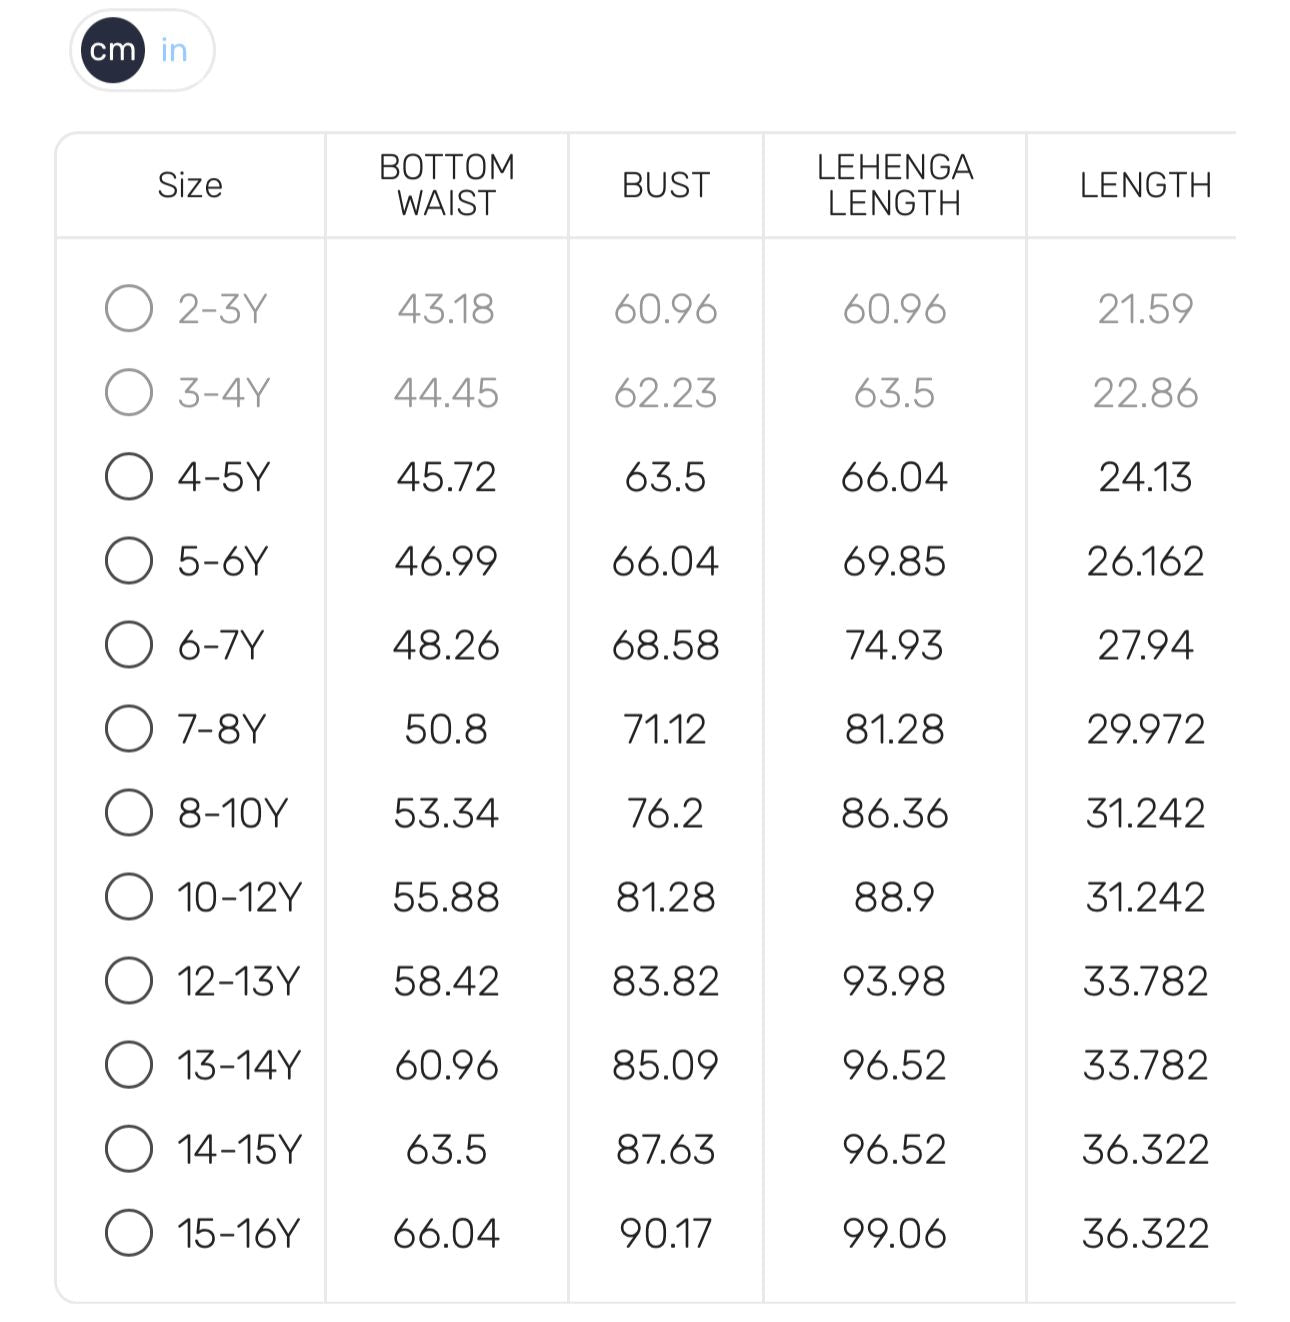This screenshot has width=1290, height=1322.
Task: Click the BOTTOM WAIST column header
Action: click(x=446, y=185)
